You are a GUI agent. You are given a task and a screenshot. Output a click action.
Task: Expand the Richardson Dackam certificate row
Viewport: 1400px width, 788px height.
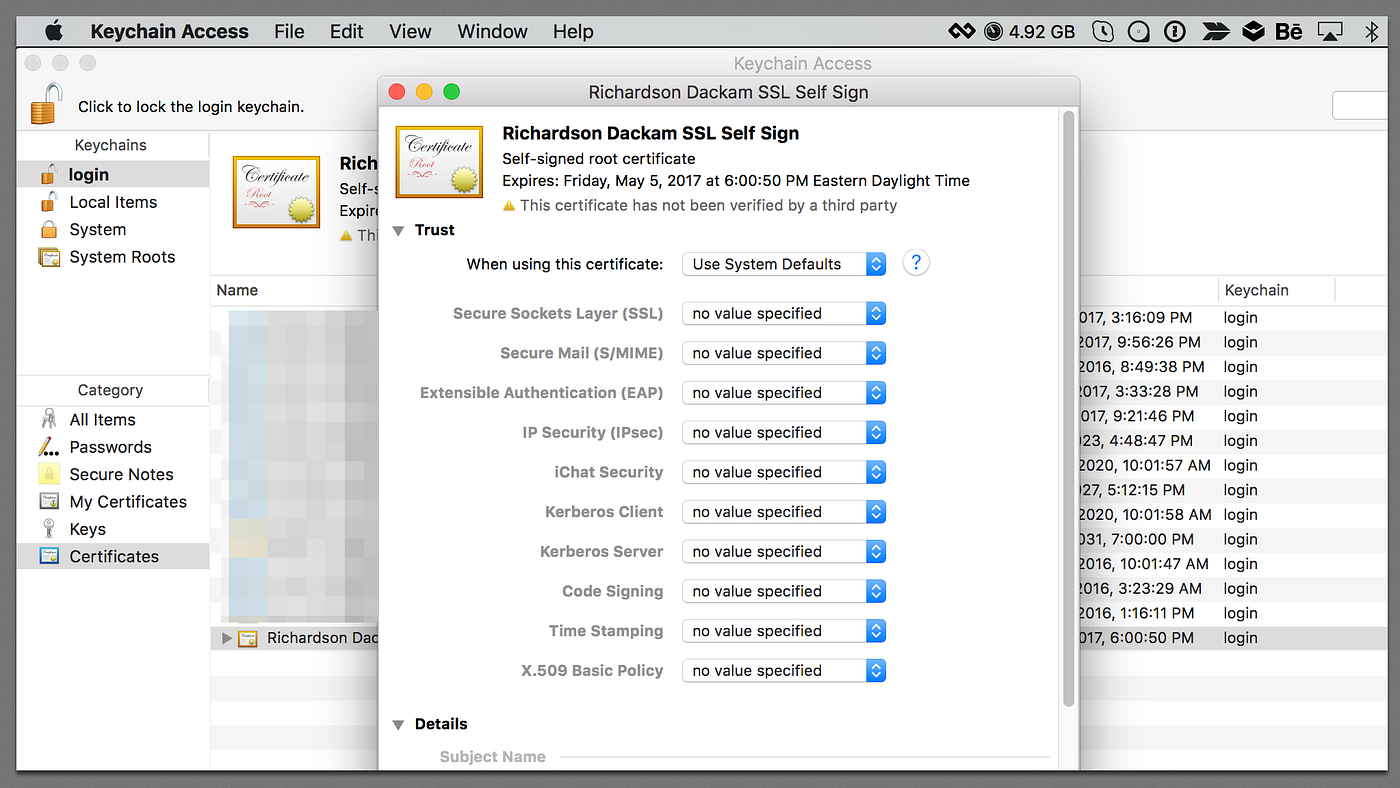point(227,638)
